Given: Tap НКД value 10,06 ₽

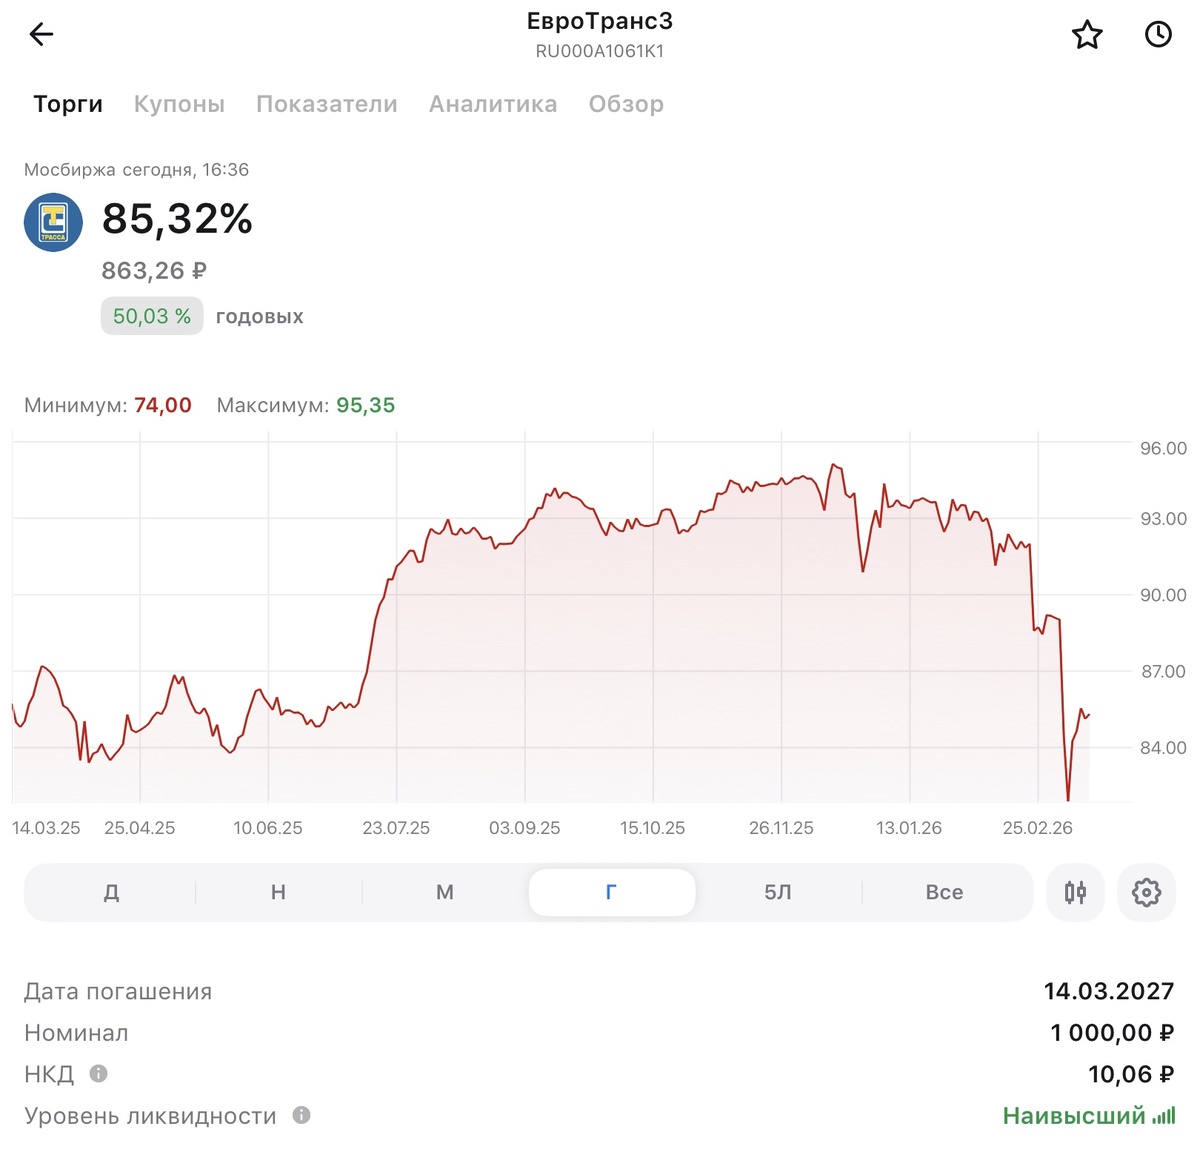Looking at the screenshot, I should point(1131,1074).
